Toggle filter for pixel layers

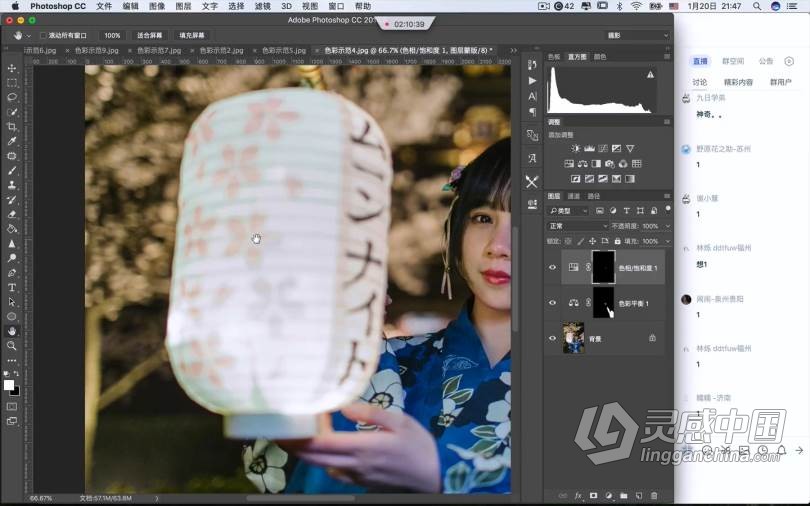(600, 211)
